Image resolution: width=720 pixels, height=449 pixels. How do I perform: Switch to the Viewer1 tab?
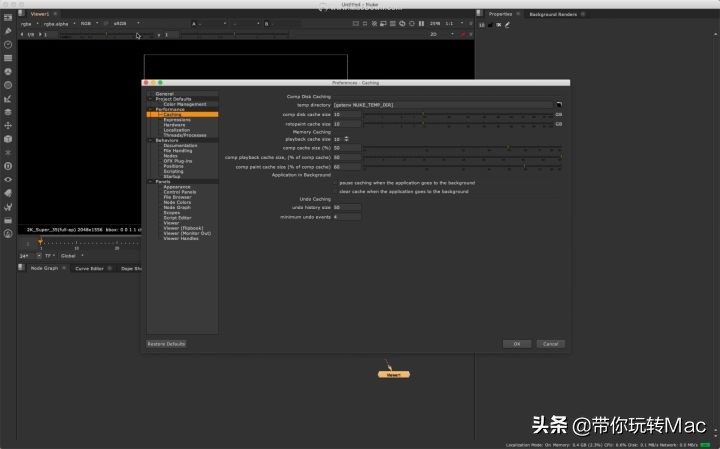(39, 14)
